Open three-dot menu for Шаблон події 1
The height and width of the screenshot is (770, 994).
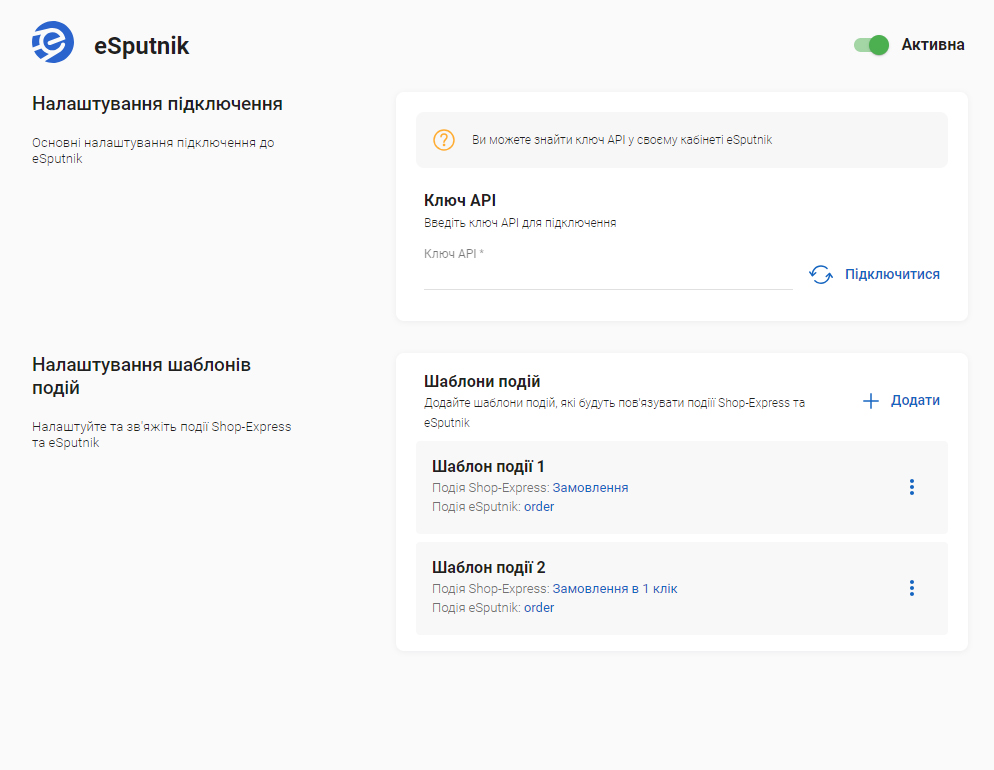click(x=912, y=487)
